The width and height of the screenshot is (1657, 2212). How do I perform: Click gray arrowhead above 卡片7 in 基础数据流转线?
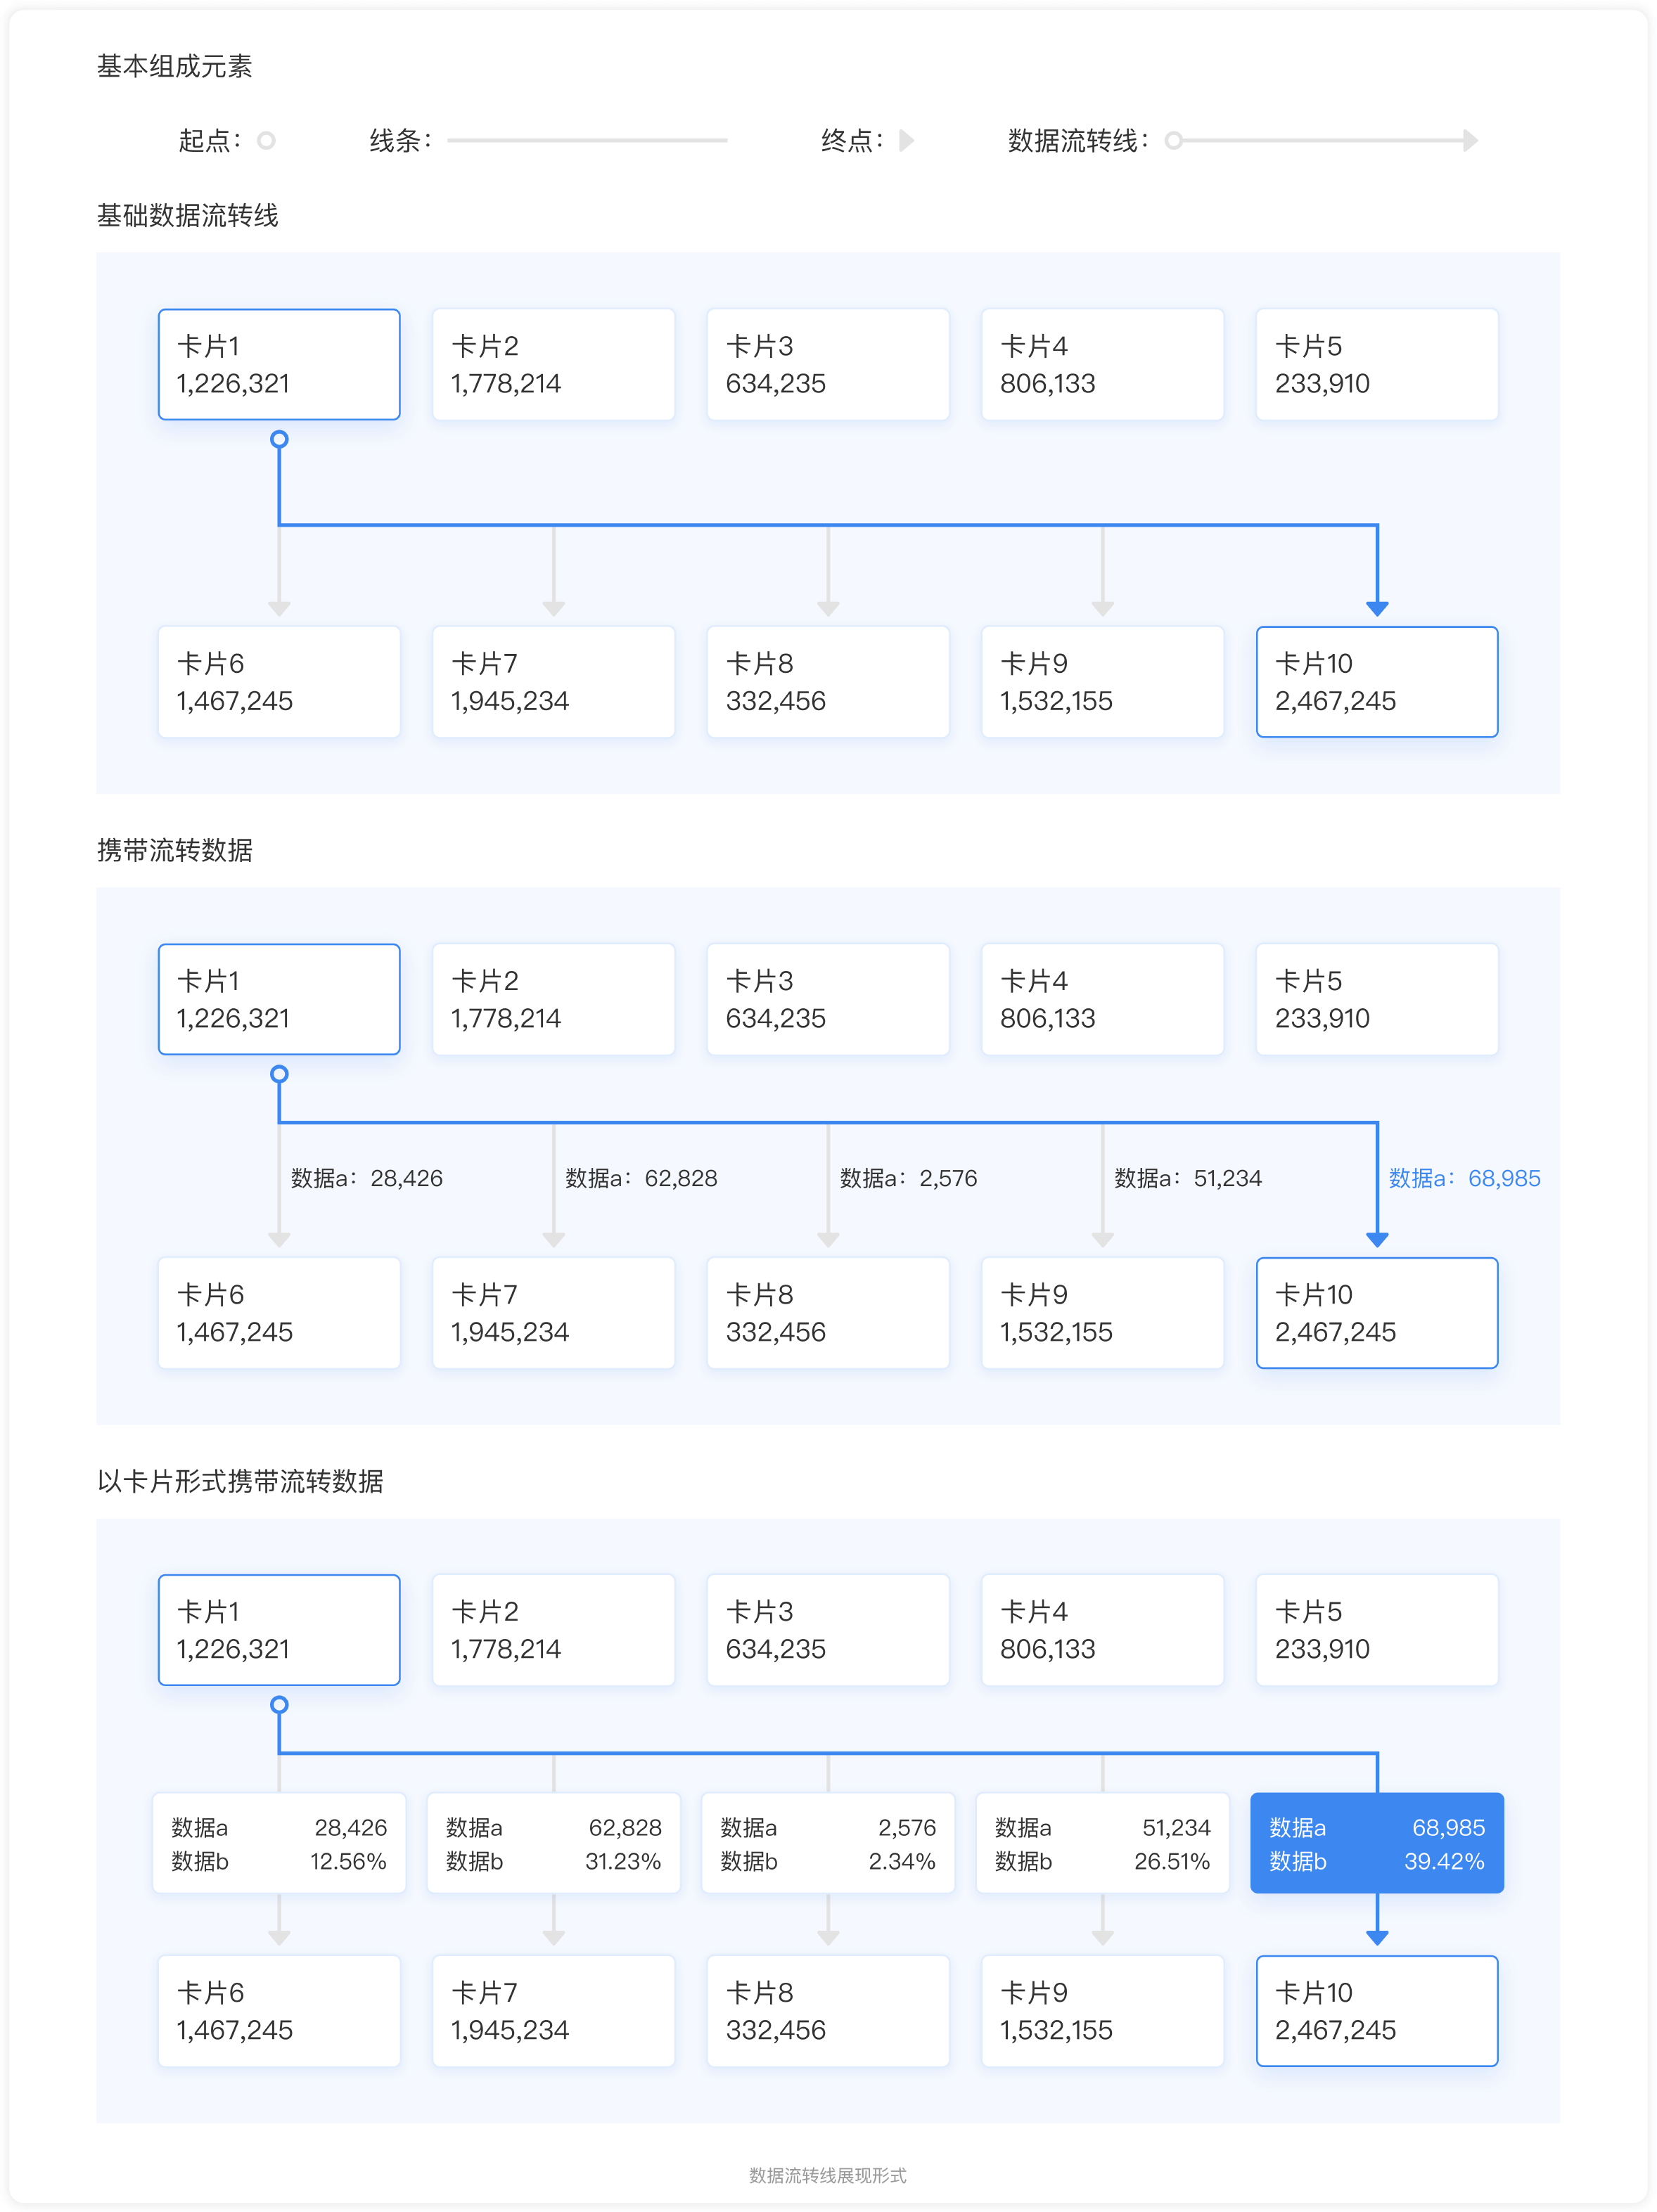tap(554, 609)
